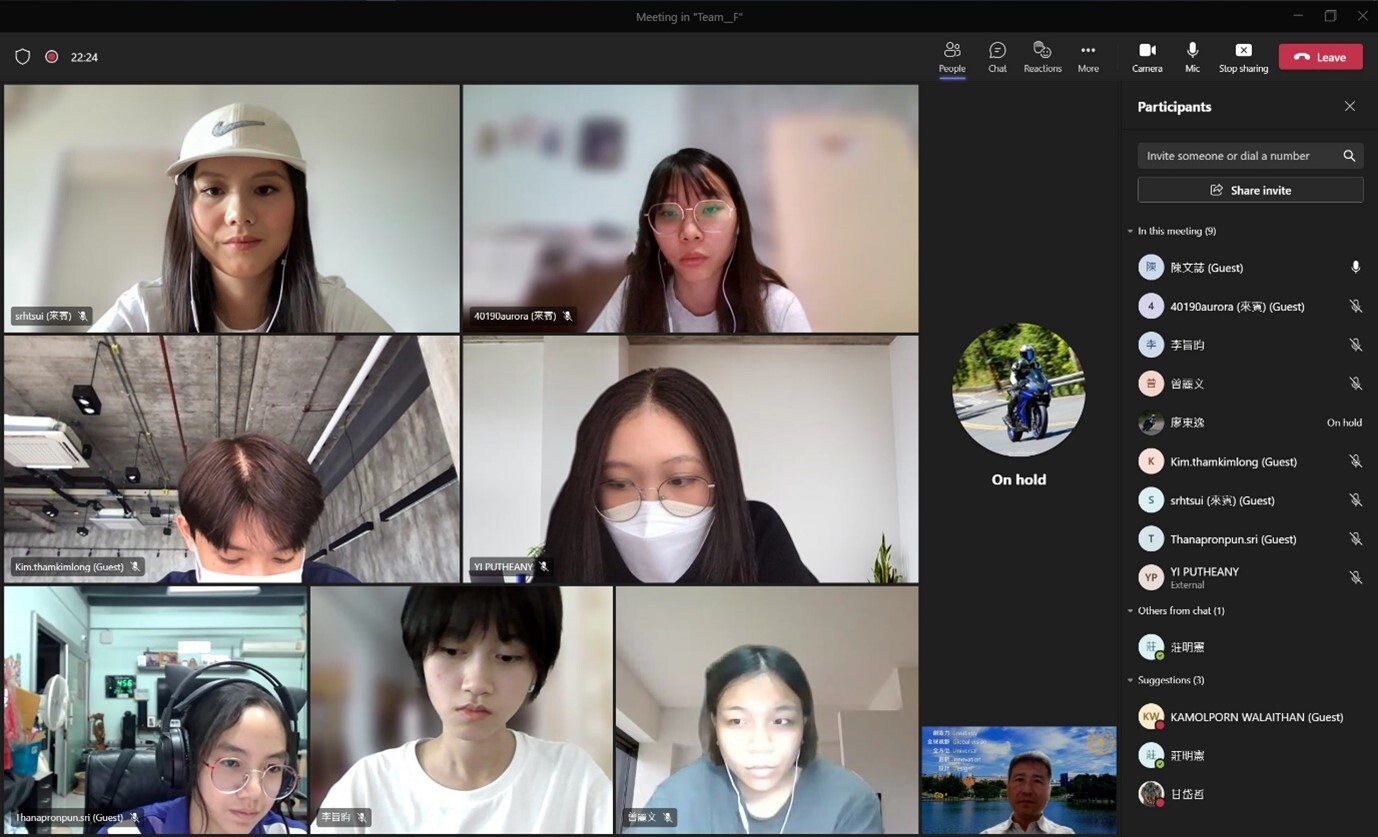
Task: Close the Participants panel
Action: point(1349,105)
